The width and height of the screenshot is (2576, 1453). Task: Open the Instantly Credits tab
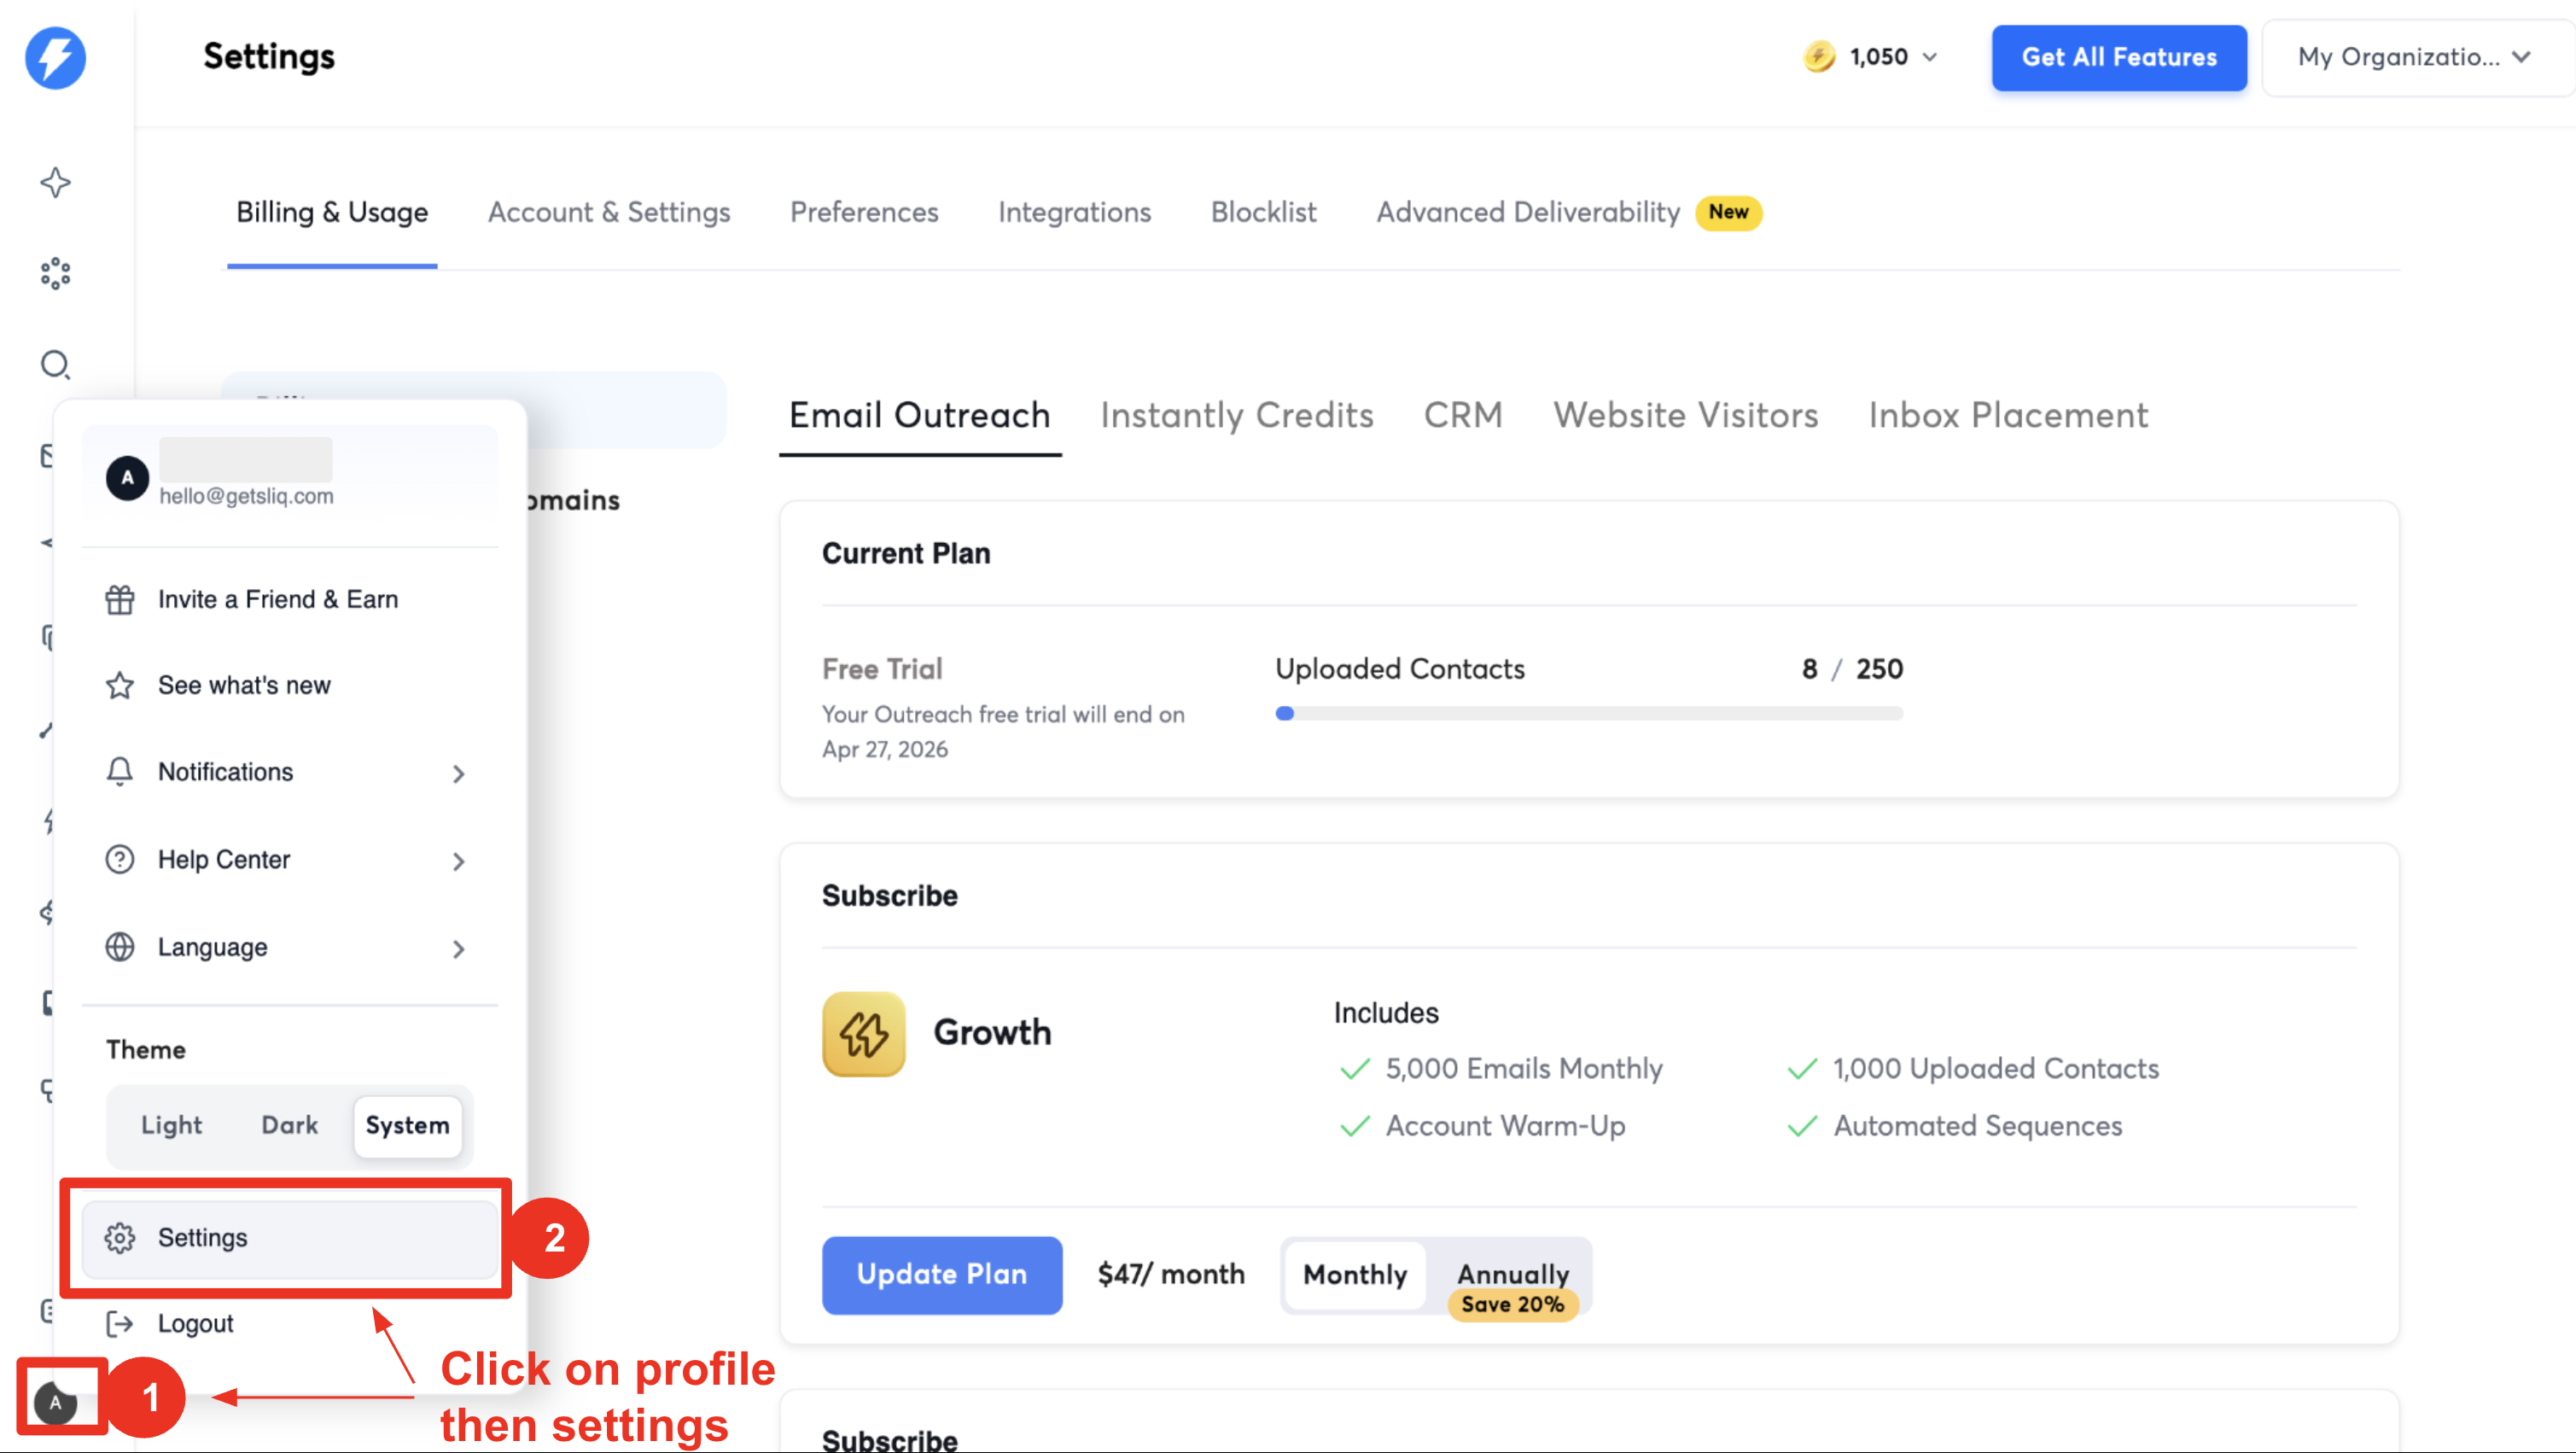1236,415
